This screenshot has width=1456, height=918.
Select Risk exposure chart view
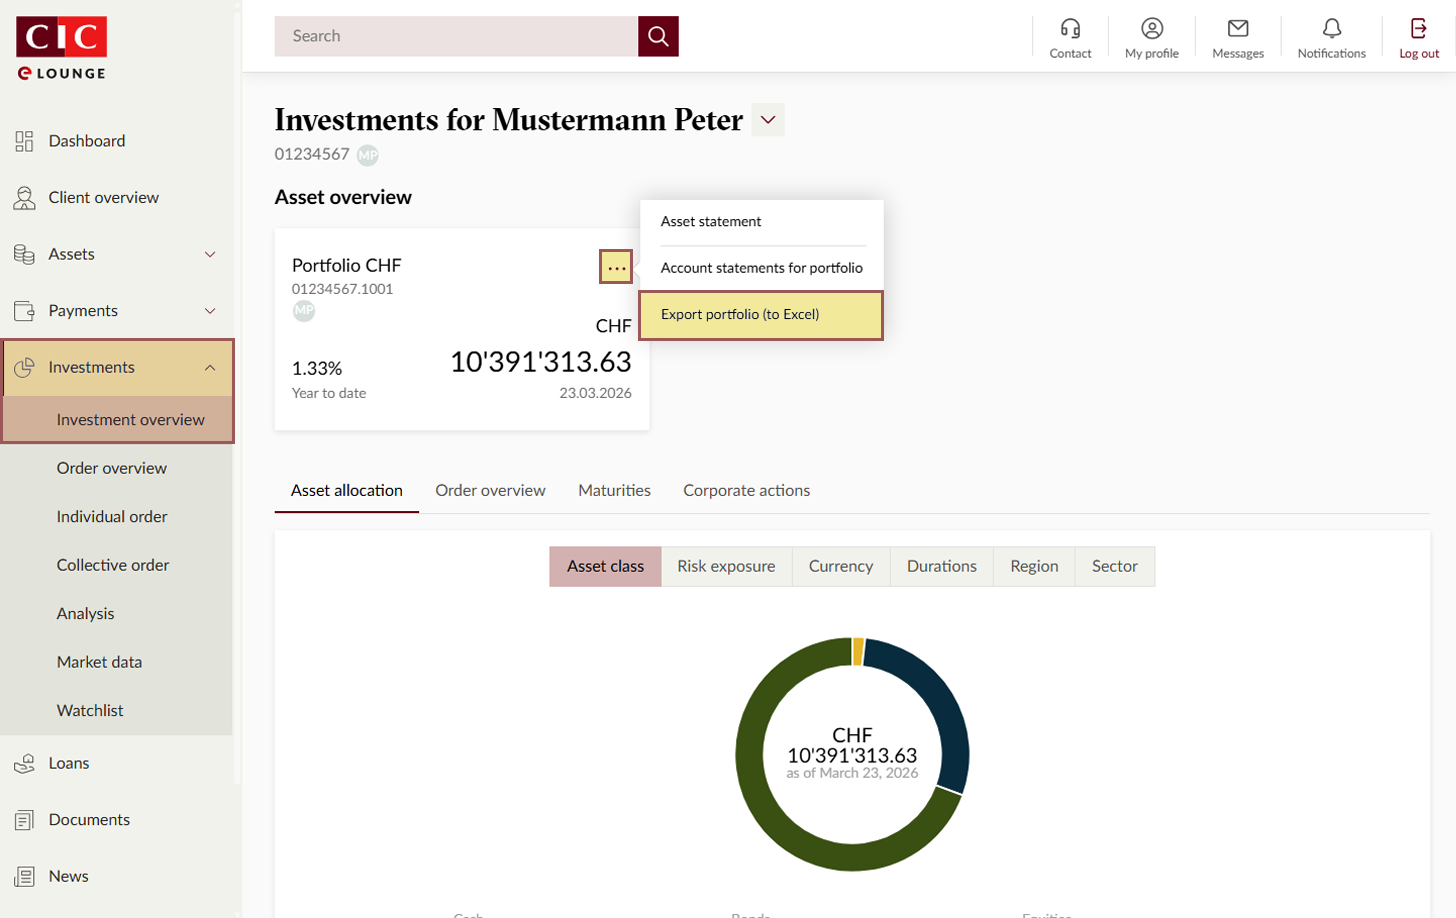726,566
